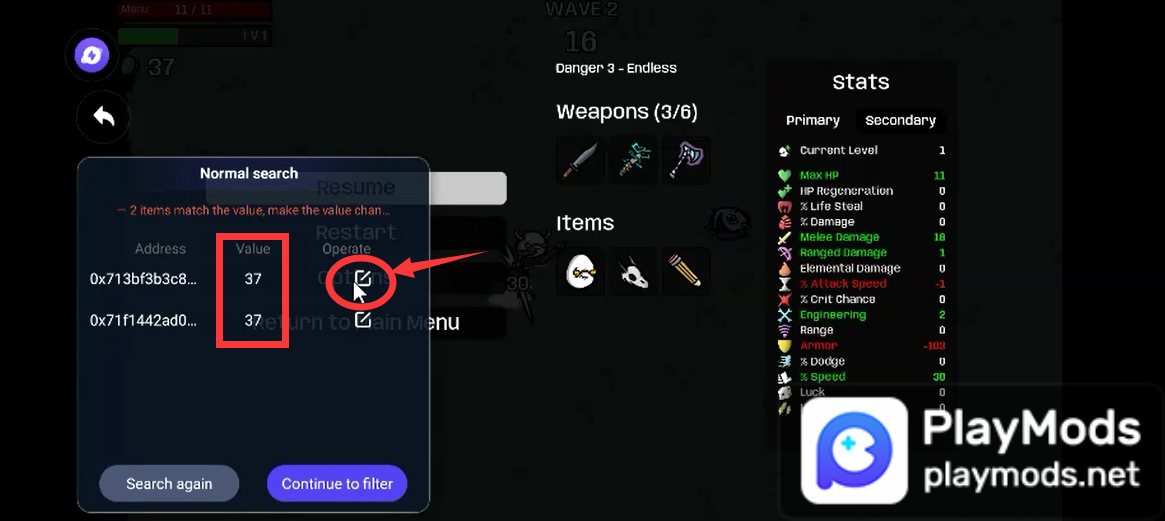
Task: Click the Armor shield stat icon
Action: pos(785,346)
